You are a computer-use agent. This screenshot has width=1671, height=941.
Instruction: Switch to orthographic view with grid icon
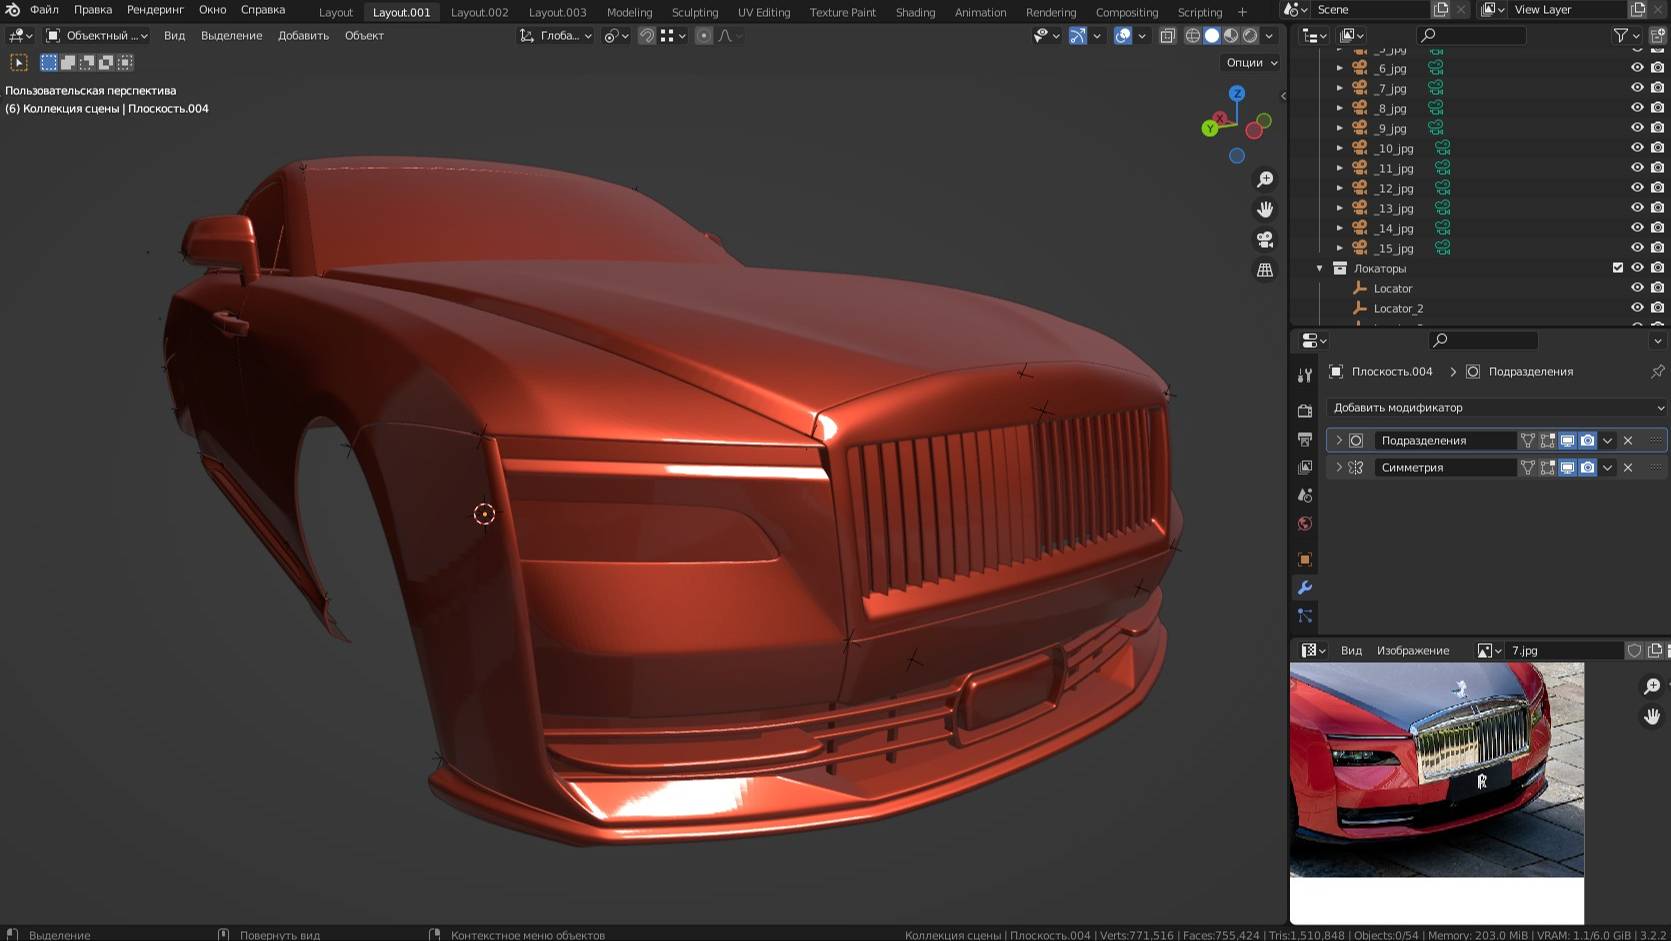coord(1265,270)
